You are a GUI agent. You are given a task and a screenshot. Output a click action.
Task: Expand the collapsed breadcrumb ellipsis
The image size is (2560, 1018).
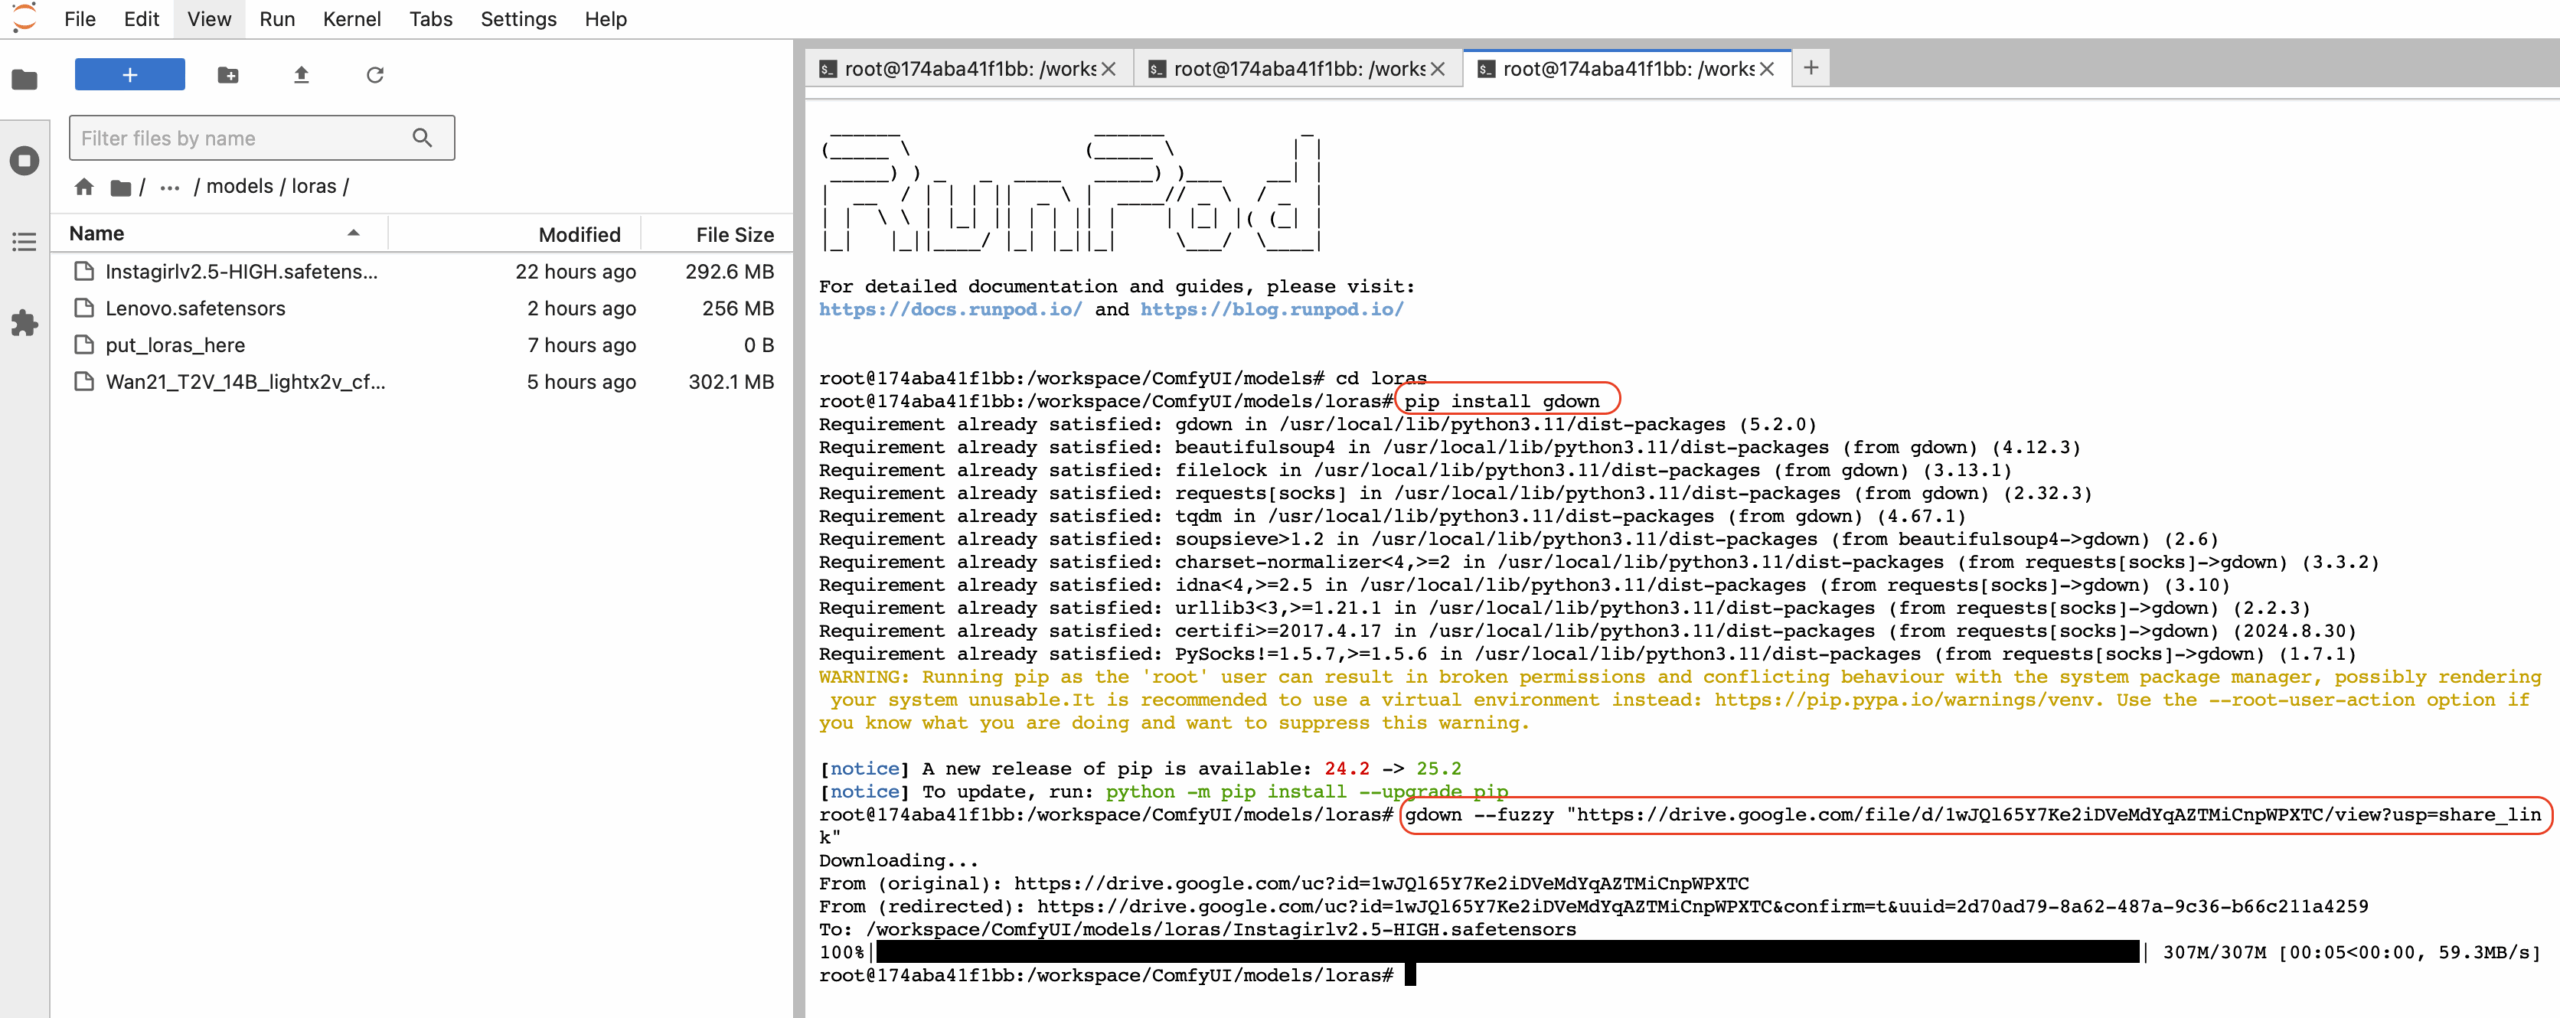170,187
